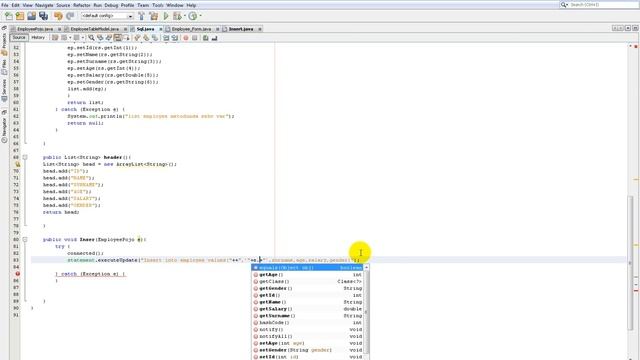Click the Uncomment lines editor icon

[214, 38]
